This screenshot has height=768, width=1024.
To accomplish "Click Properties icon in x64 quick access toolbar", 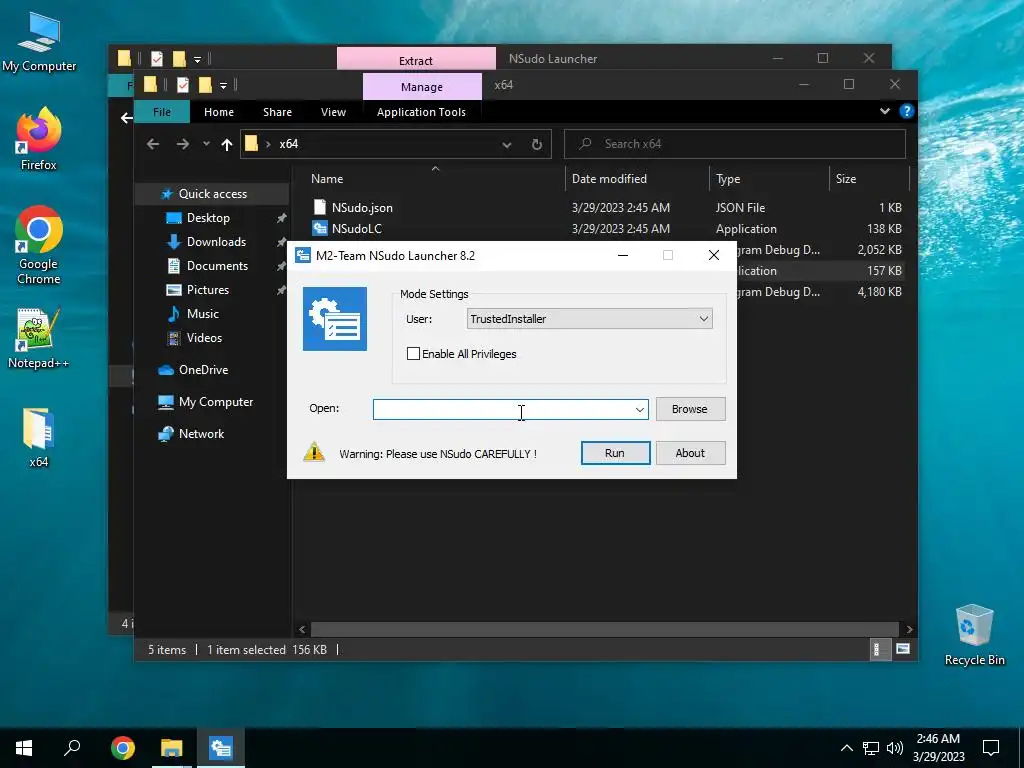I will [x=183, y=85].
